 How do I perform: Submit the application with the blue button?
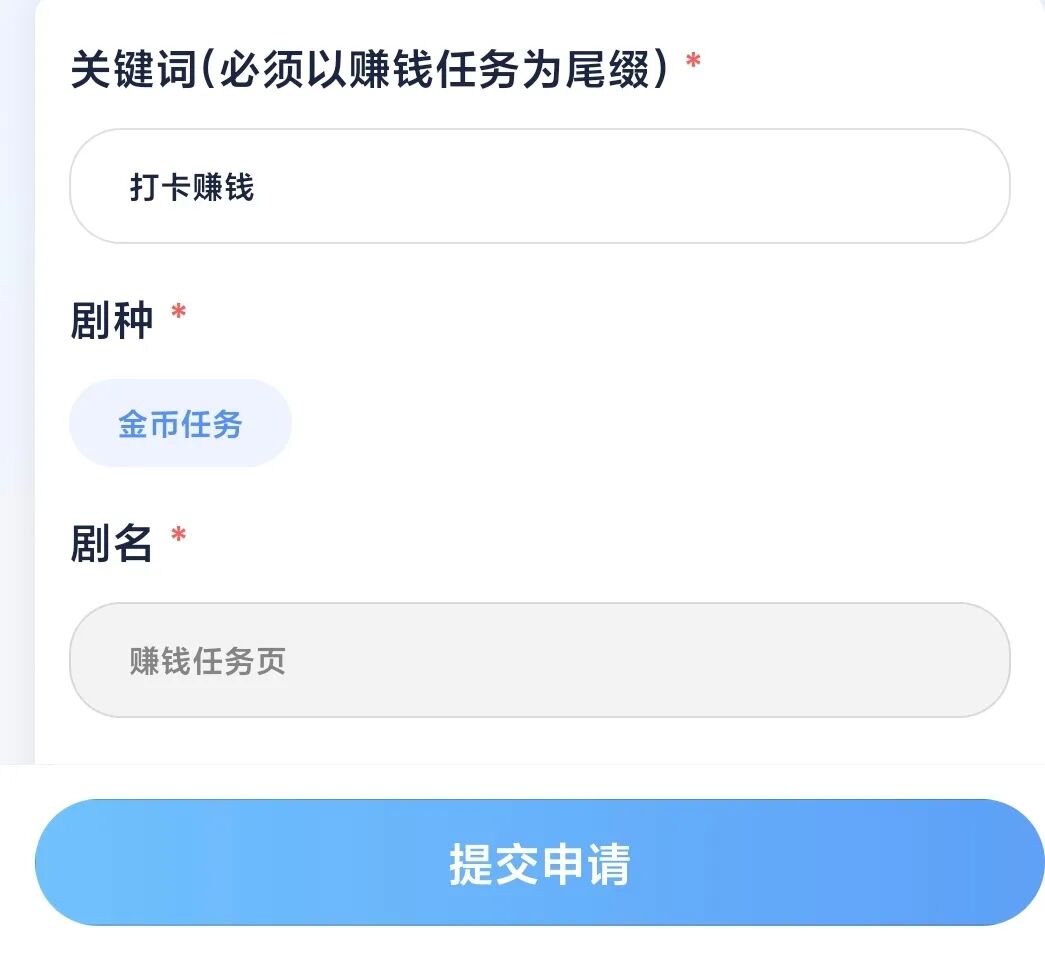tap(539, 862)
